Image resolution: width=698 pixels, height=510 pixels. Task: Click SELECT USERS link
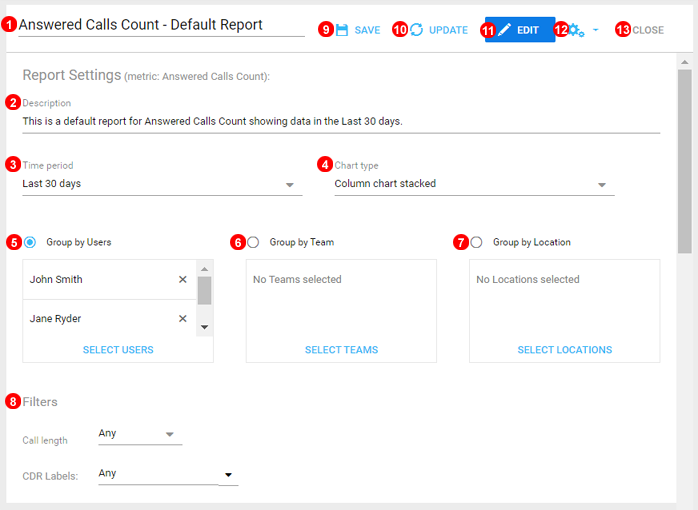tap(118, 350)
